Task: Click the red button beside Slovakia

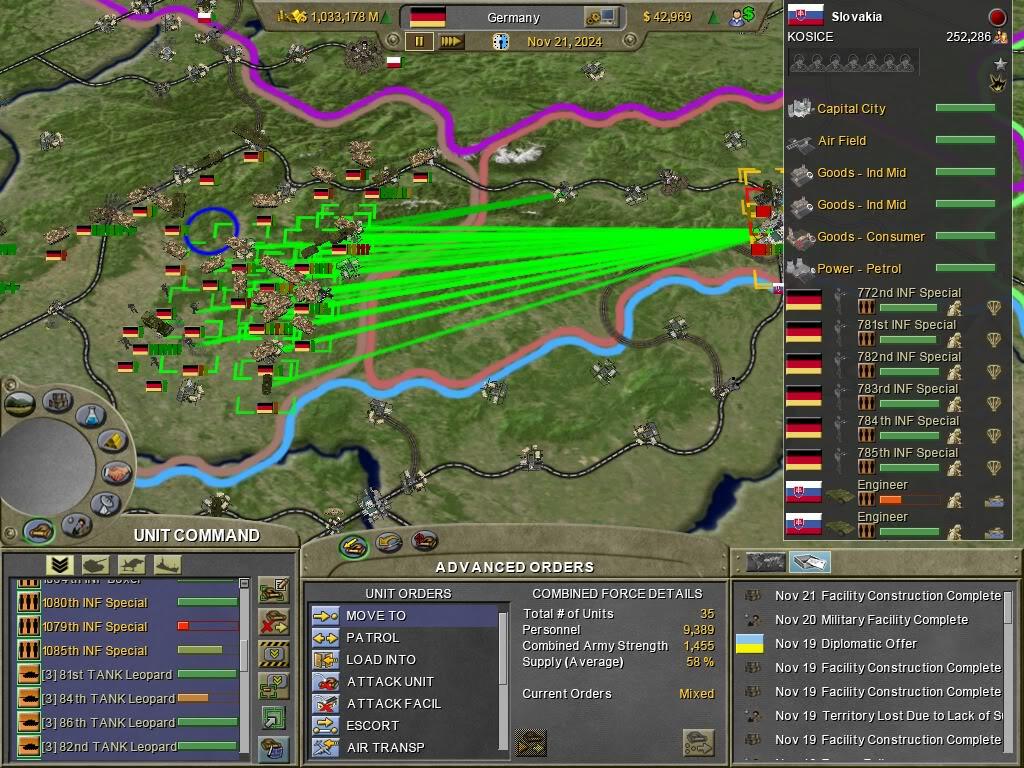Action: tap(996, 17)
